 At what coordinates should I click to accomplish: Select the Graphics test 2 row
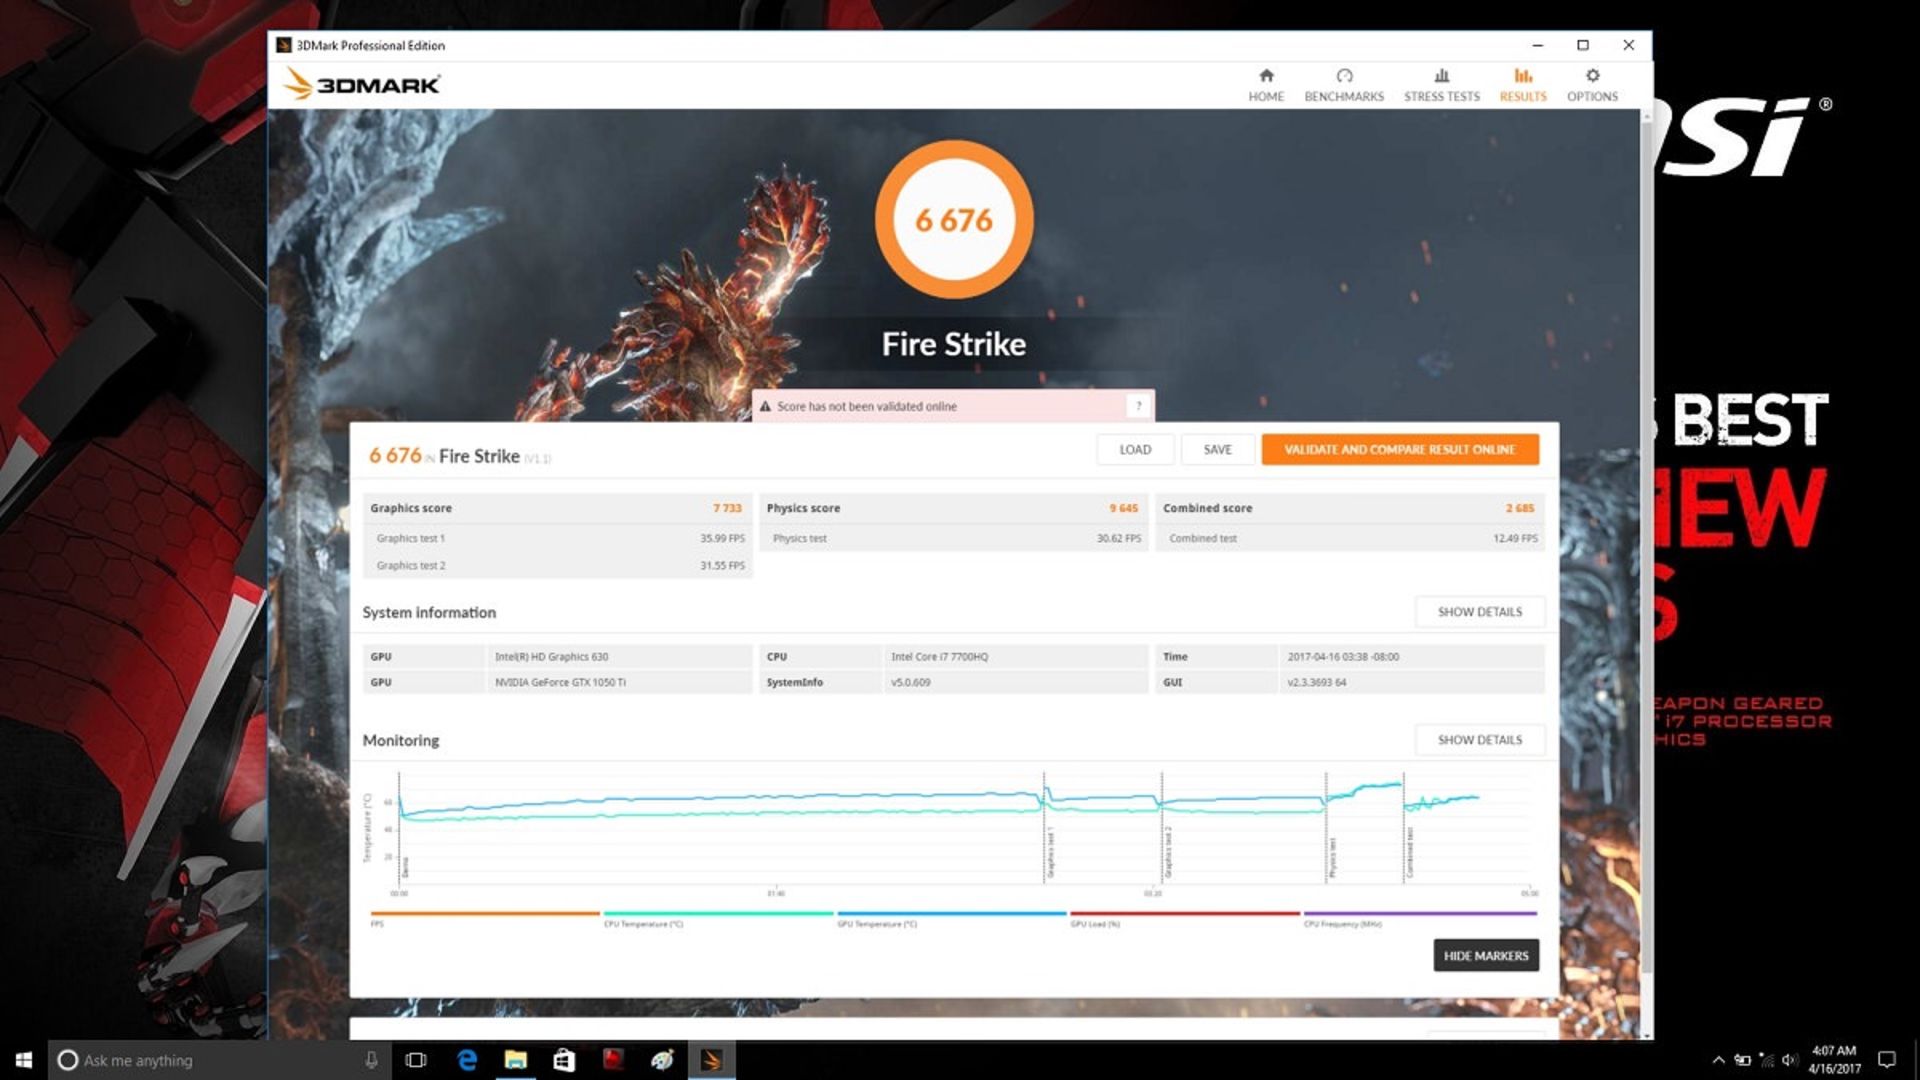click(x=558, y=565)
